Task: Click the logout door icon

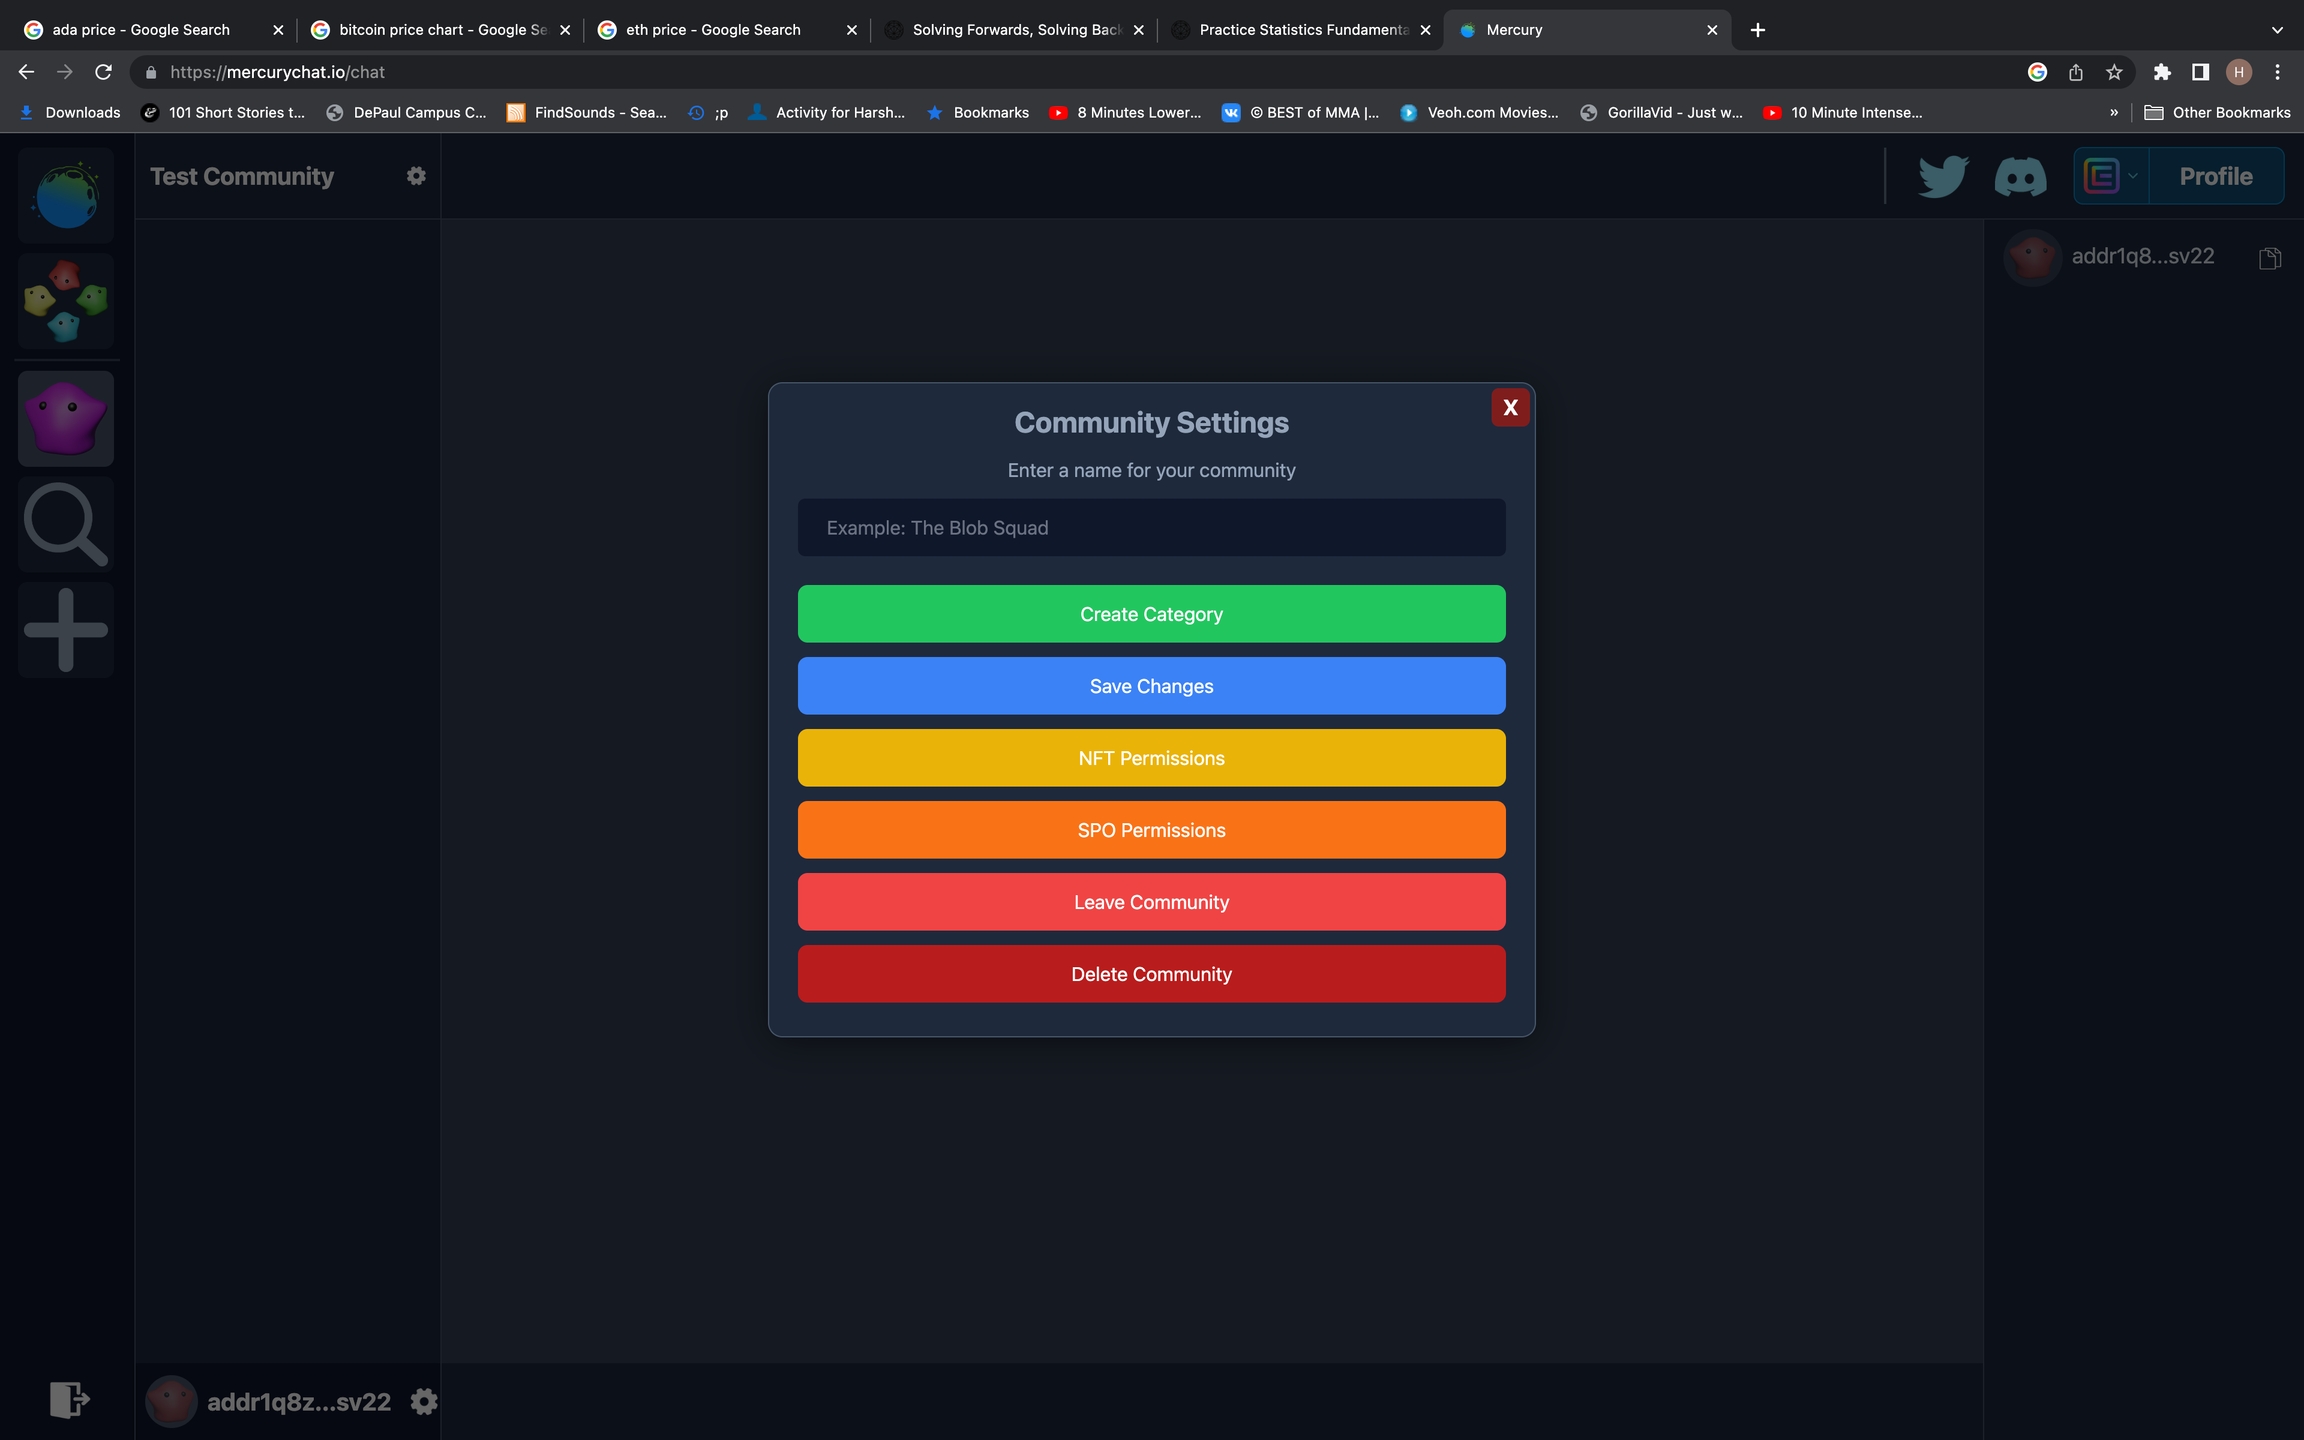Action: point(69,1400)
